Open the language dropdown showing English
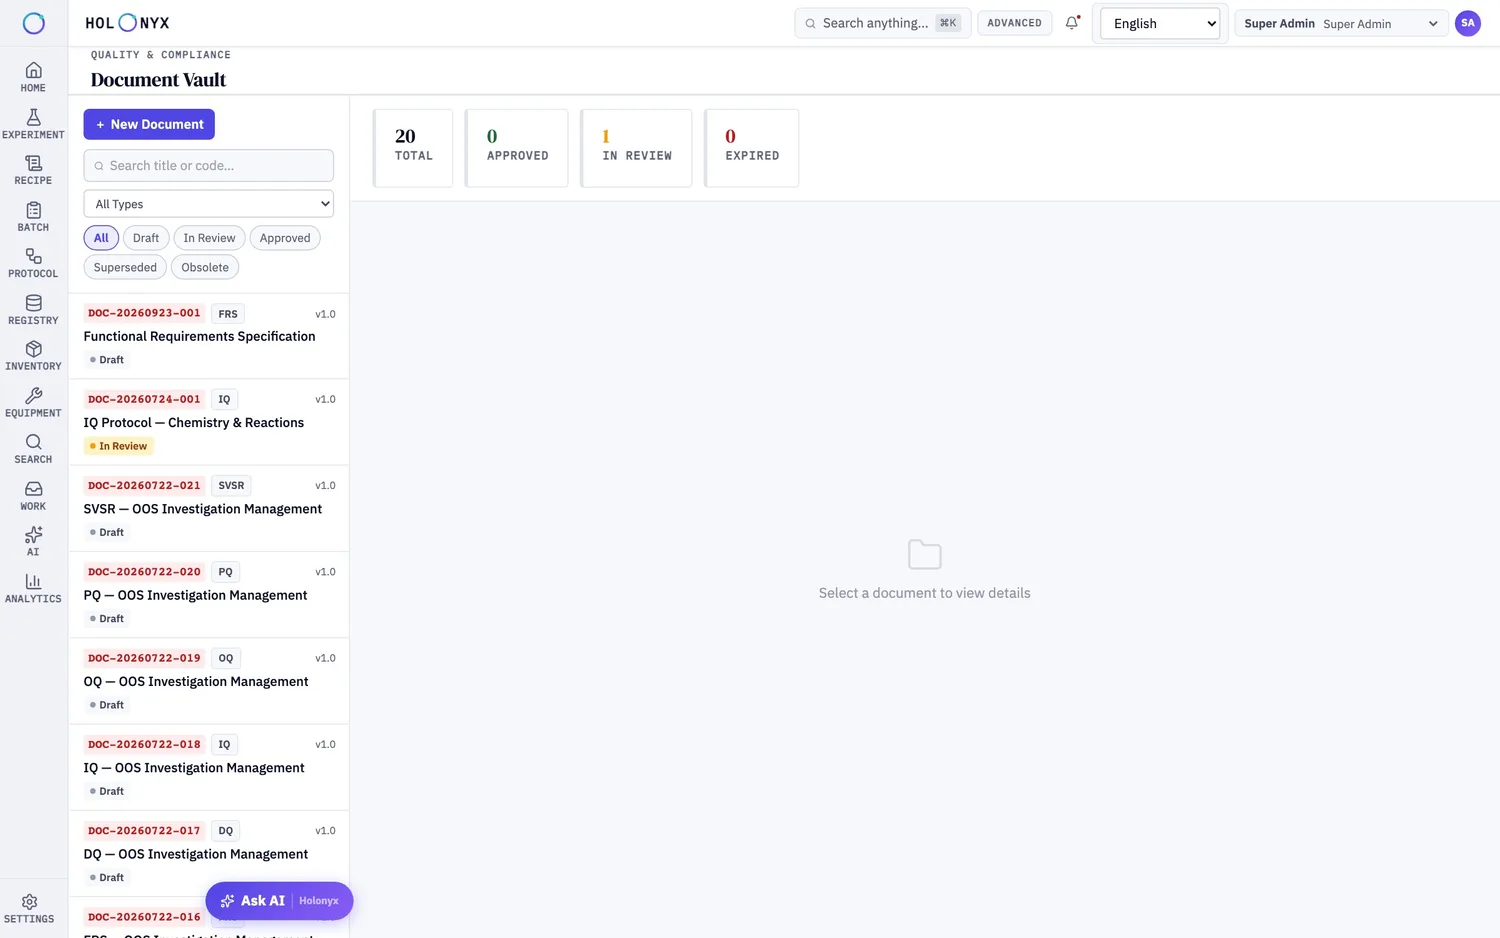This screenshot has height=938, width=1500. point(1160,23)
